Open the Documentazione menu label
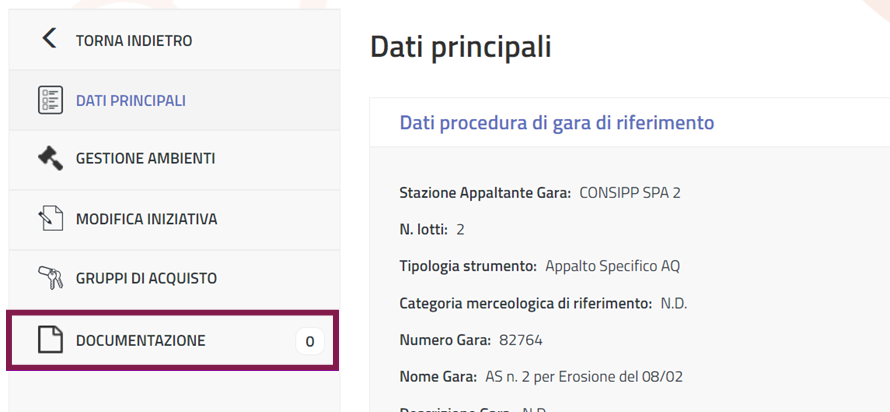The height and width of the screenshot is (412, 890). (x=140, y=341)
